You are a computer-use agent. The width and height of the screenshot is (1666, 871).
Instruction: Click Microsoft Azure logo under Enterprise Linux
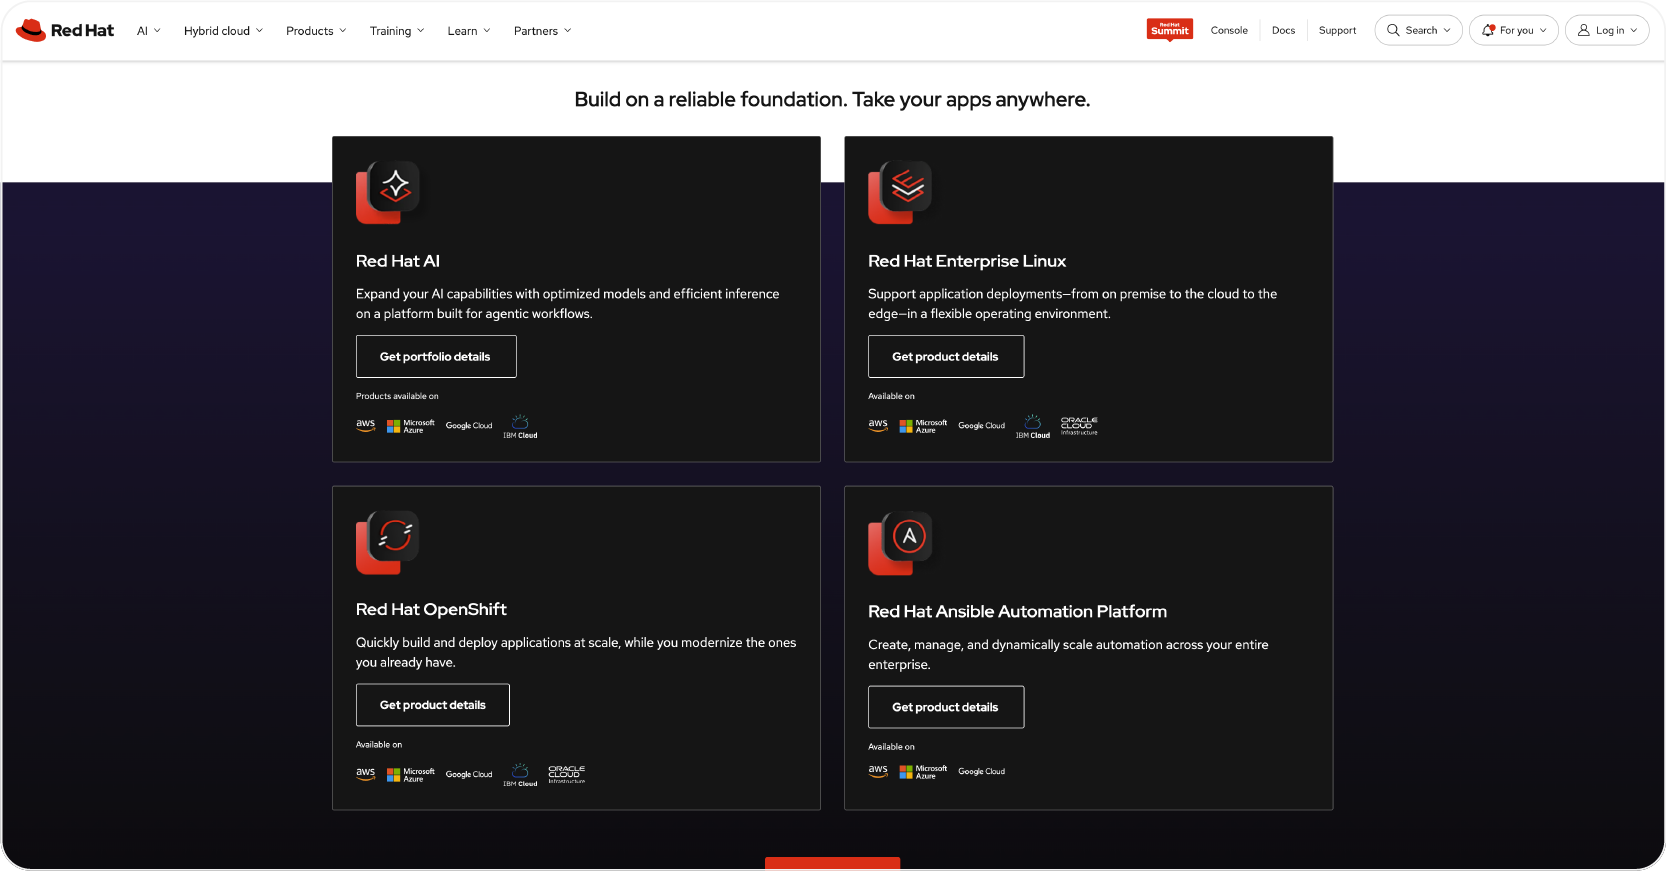coord(923,426)
